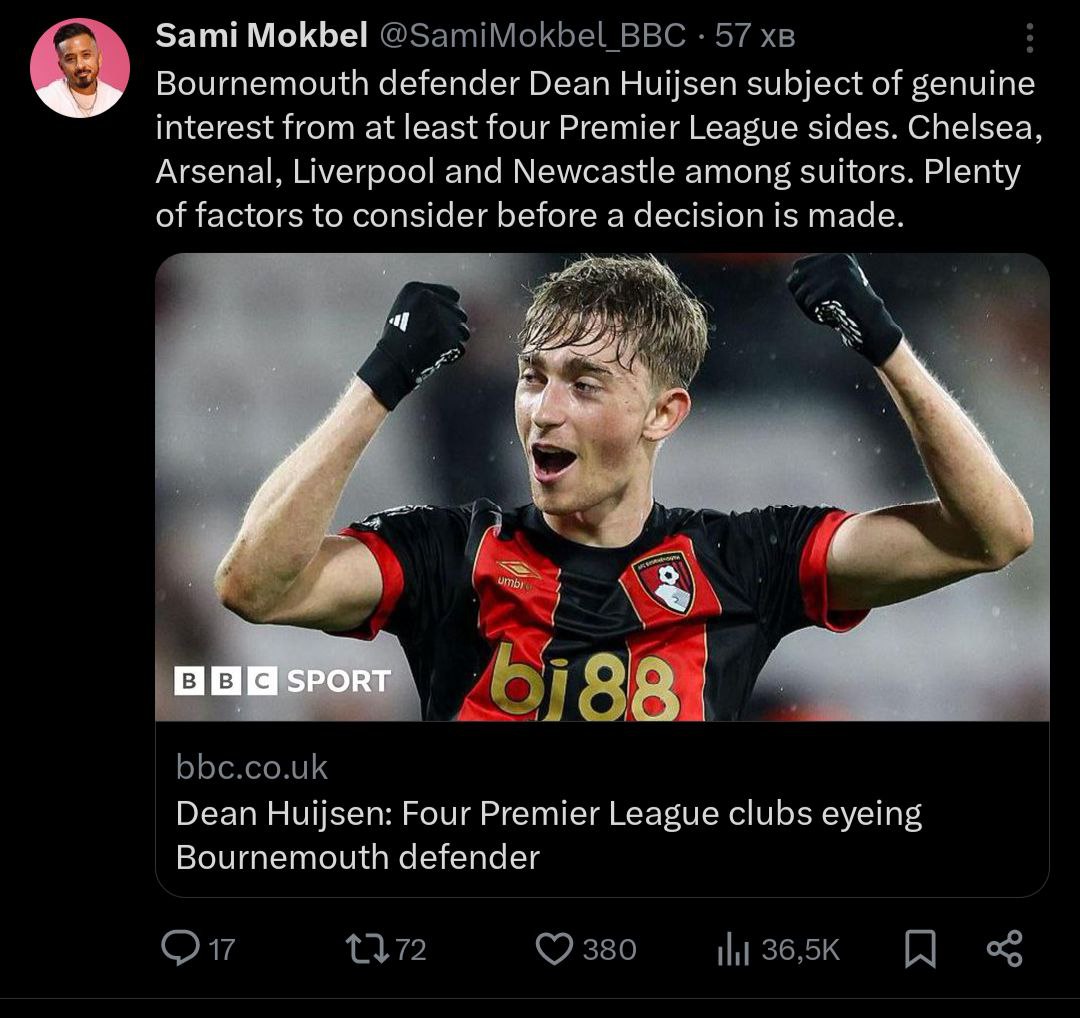Open the bbc.co.uk domain link

(x=252, y=767)
